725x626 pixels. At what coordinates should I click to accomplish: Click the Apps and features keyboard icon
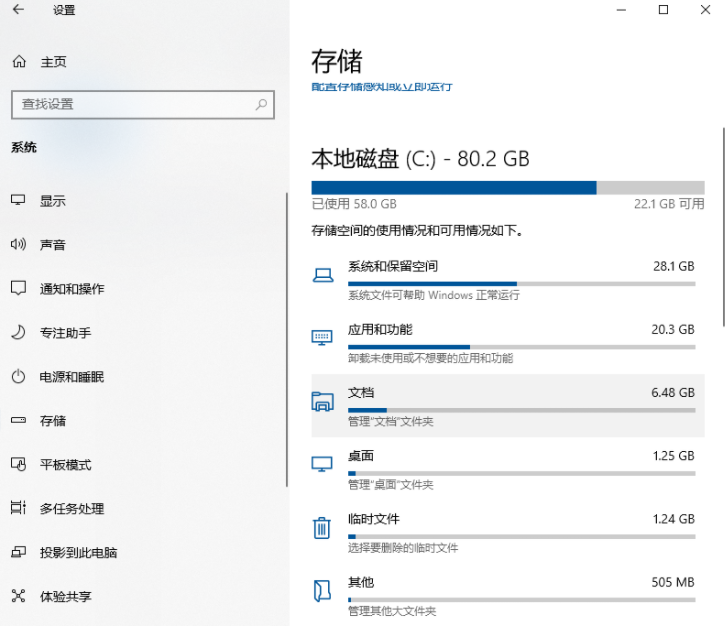click(x=322, y=338)
